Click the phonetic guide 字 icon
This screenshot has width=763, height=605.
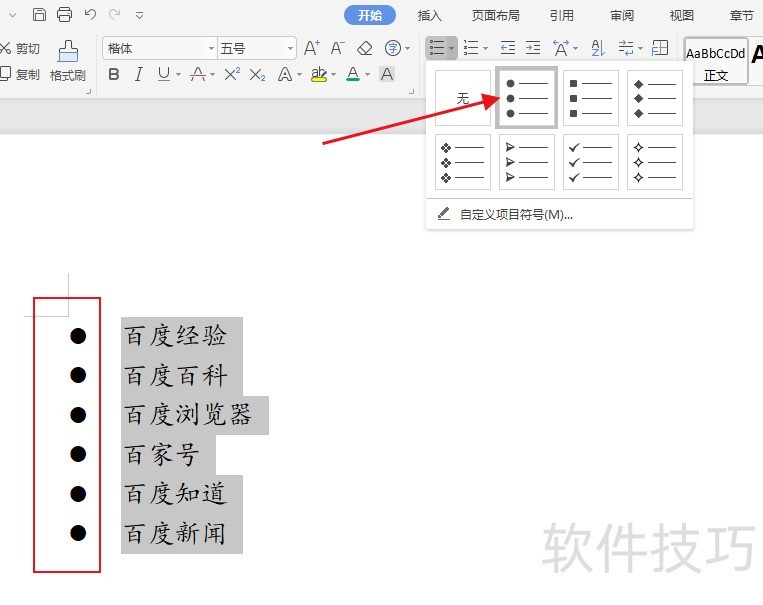tap(393, 48)
